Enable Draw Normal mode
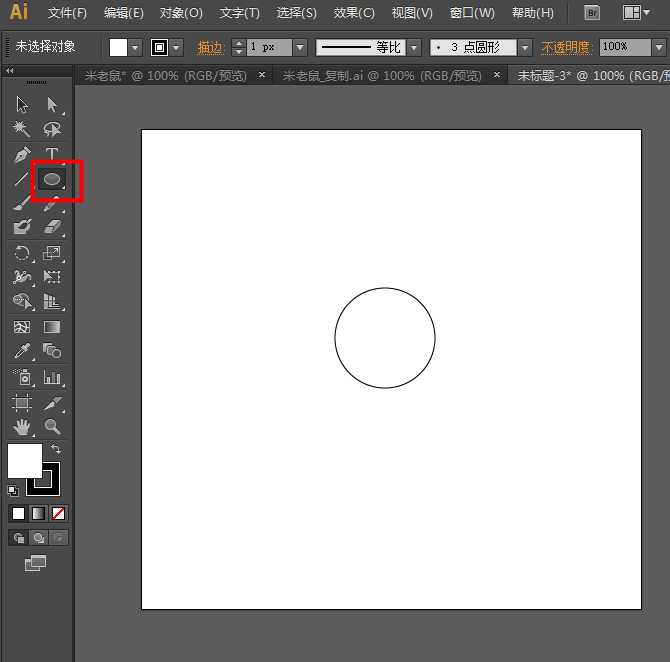This screenshot has height=662, width=670. [18, 538]
